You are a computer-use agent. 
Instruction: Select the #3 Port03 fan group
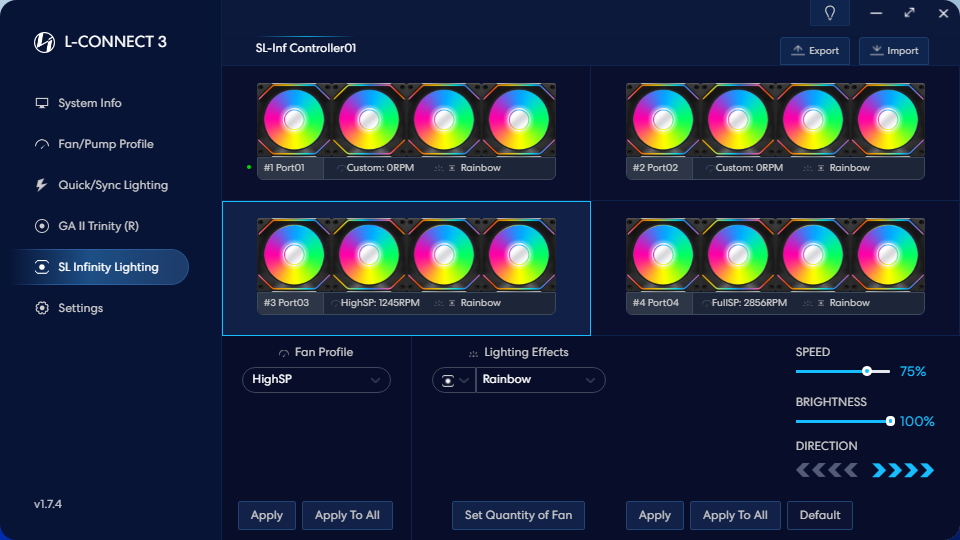407,266
